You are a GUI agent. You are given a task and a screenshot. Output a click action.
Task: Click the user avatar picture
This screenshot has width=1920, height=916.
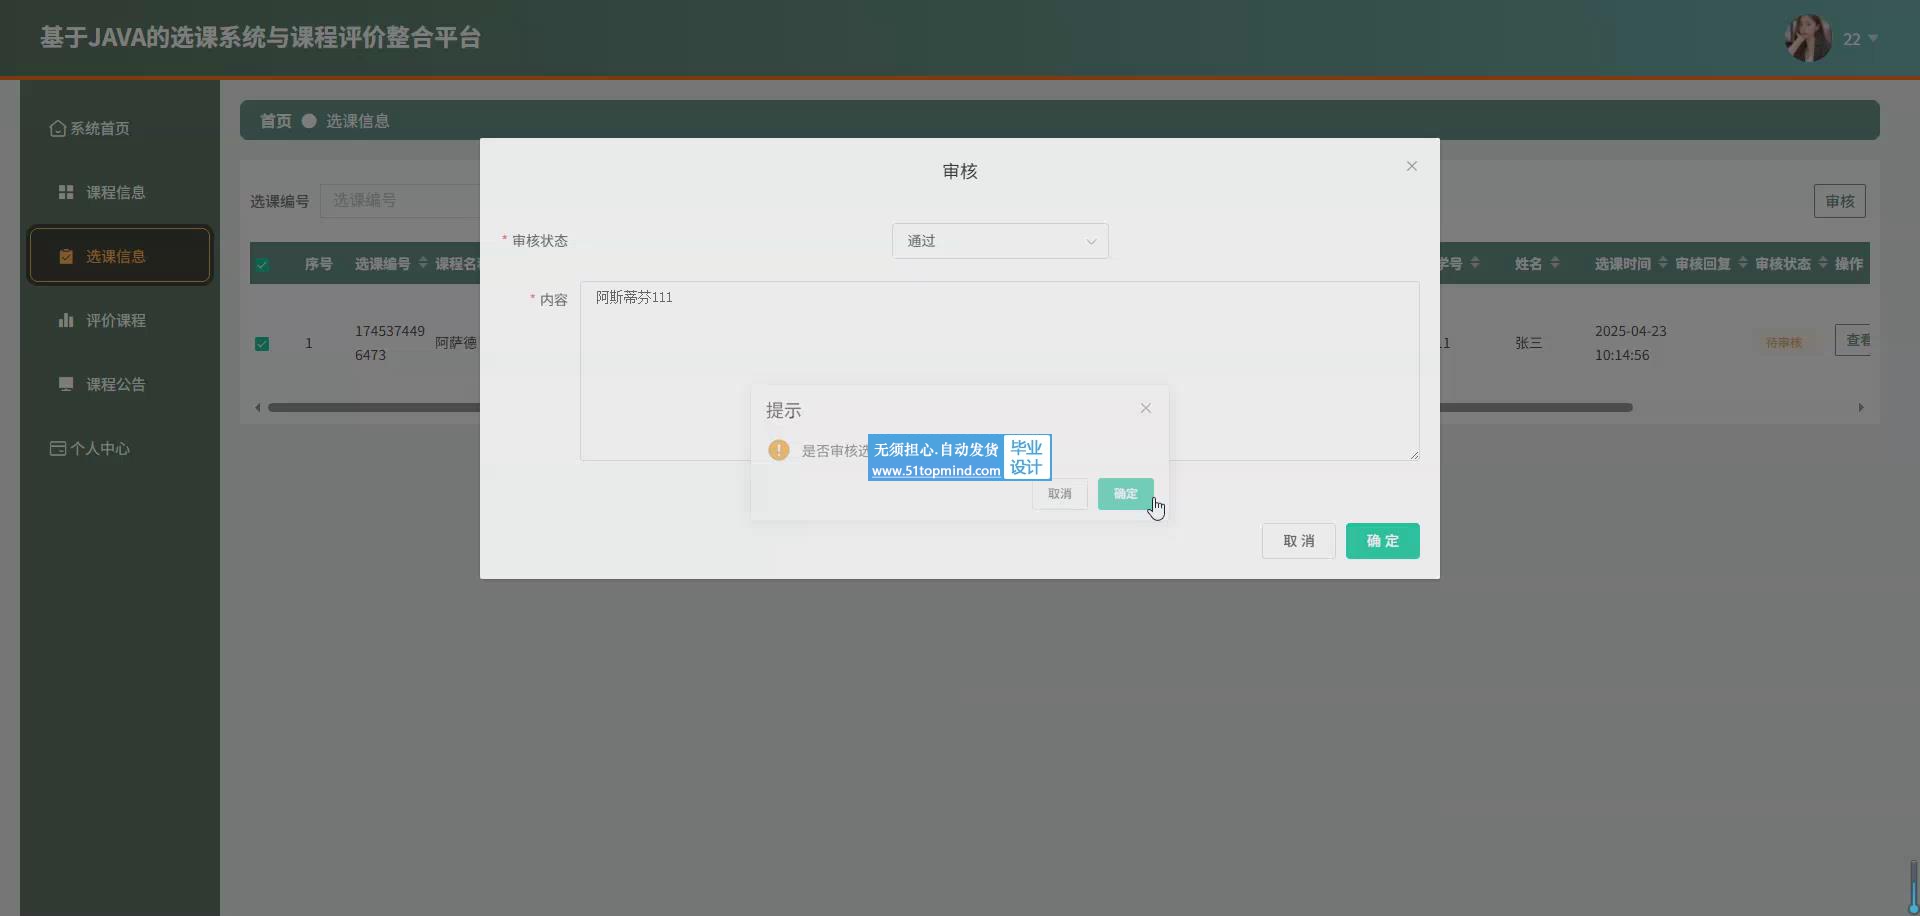coord(1808,39)
